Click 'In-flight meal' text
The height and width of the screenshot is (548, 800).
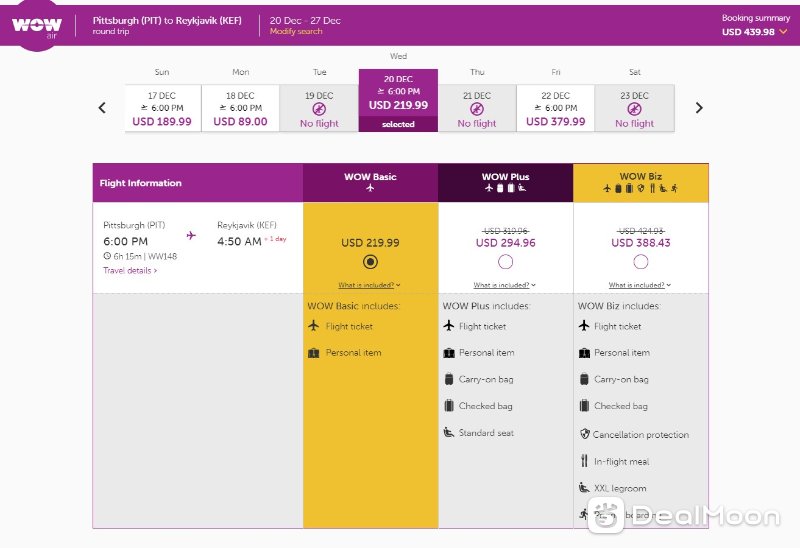tap(621, 461)
